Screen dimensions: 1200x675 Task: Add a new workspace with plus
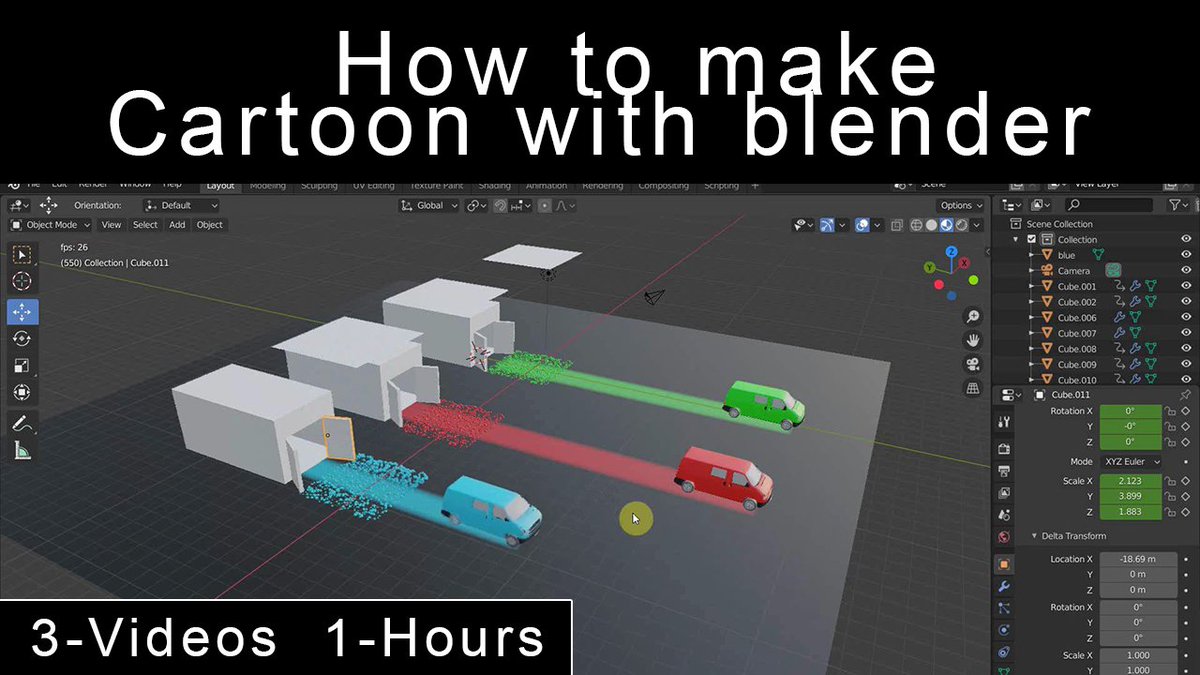click(x=755, y=186)
